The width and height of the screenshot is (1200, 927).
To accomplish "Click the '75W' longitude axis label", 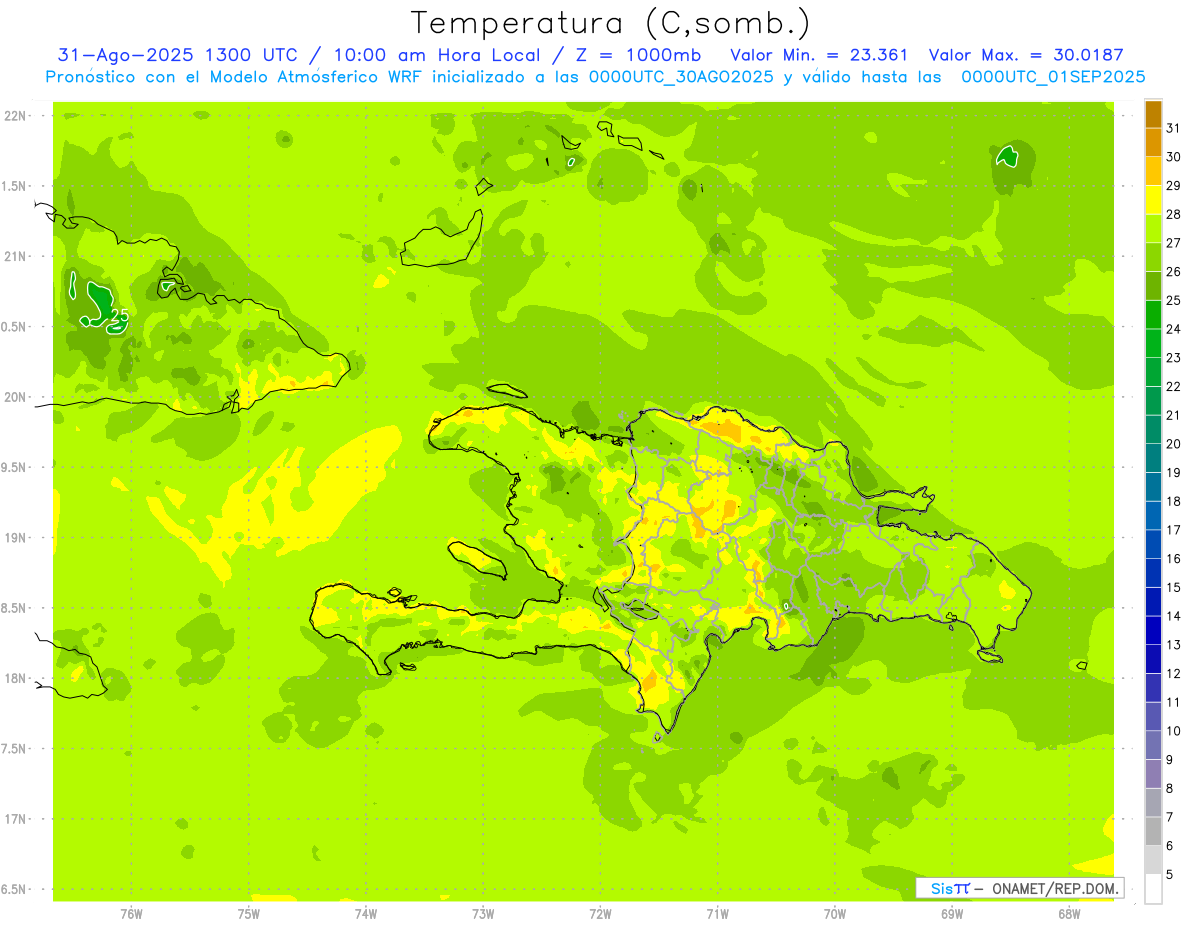I will (x=248, y=913).
